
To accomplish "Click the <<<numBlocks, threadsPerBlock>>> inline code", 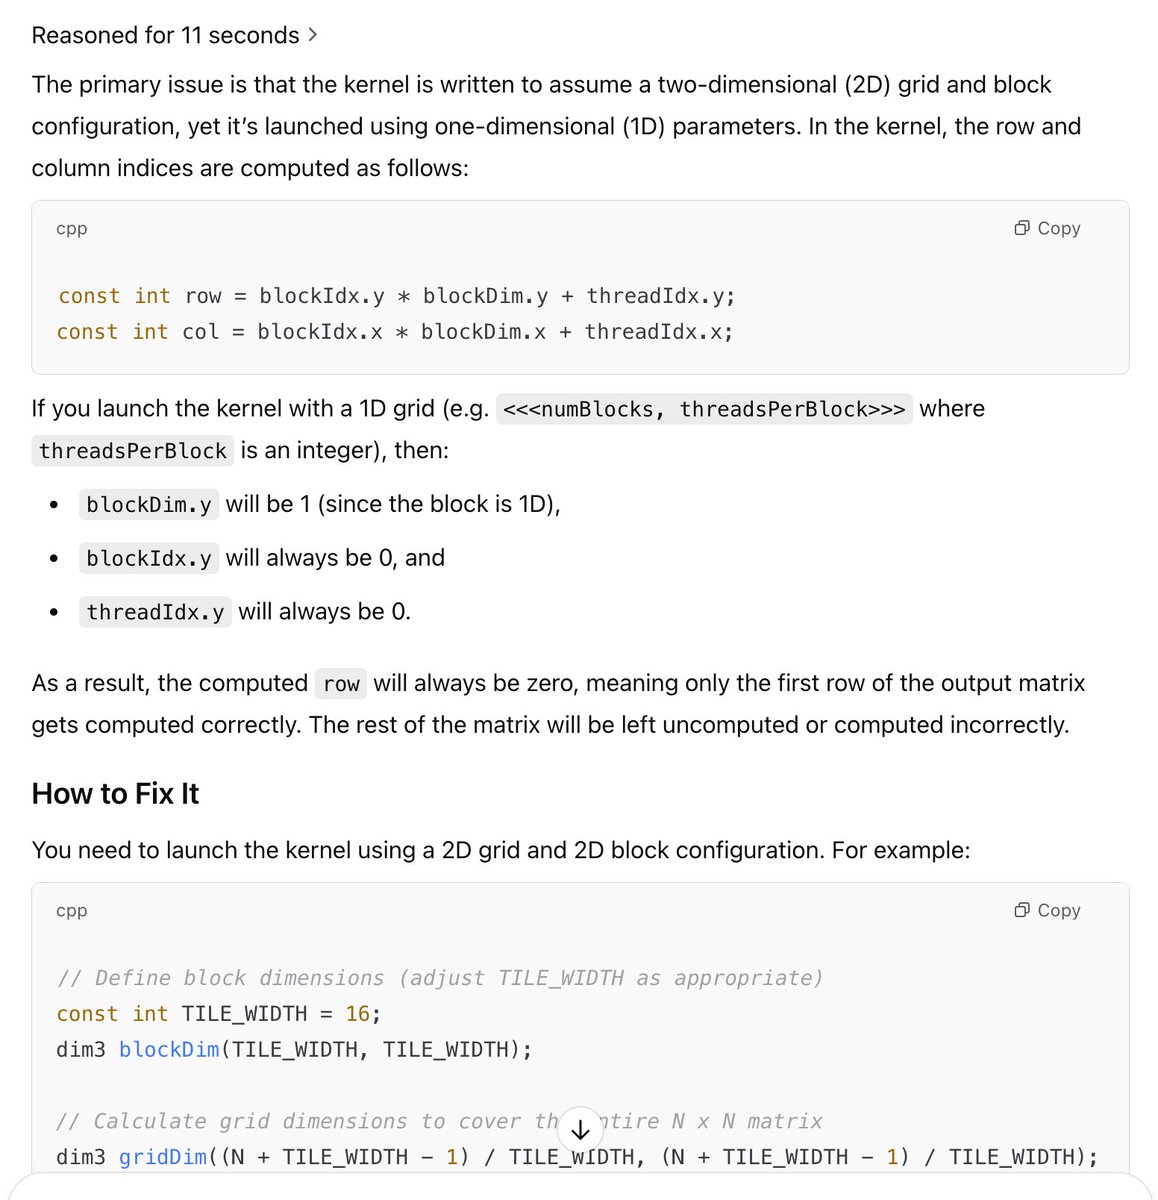I will coord(705,409).
